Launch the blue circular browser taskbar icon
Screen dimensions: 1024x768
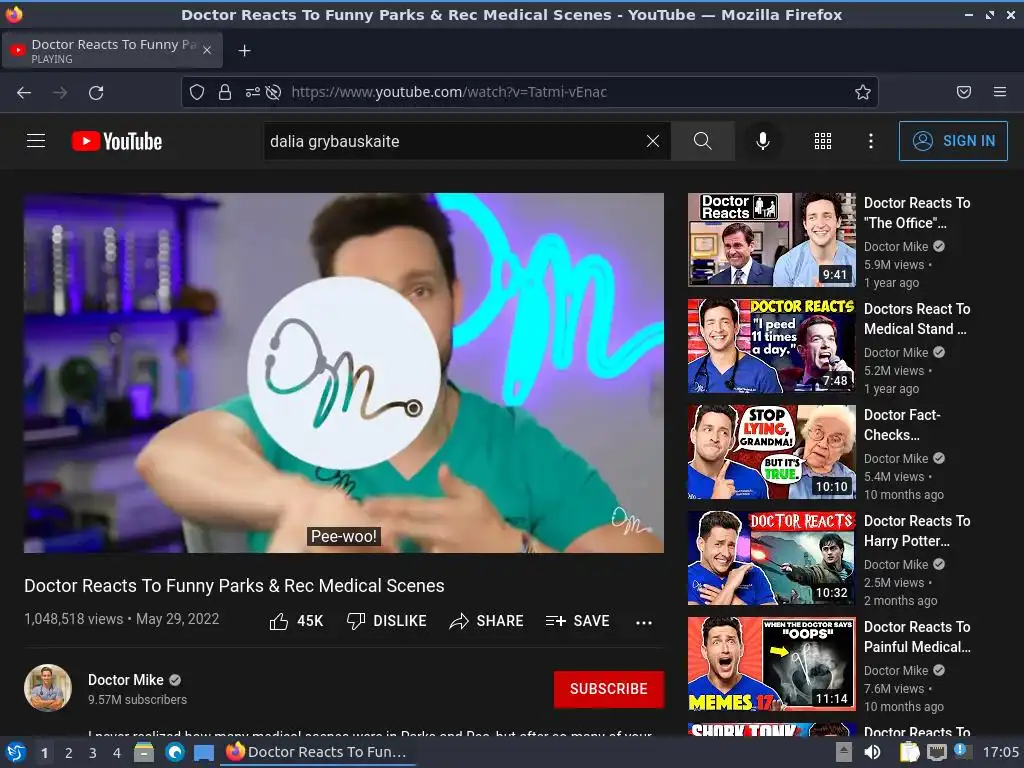tap(174, 752)
